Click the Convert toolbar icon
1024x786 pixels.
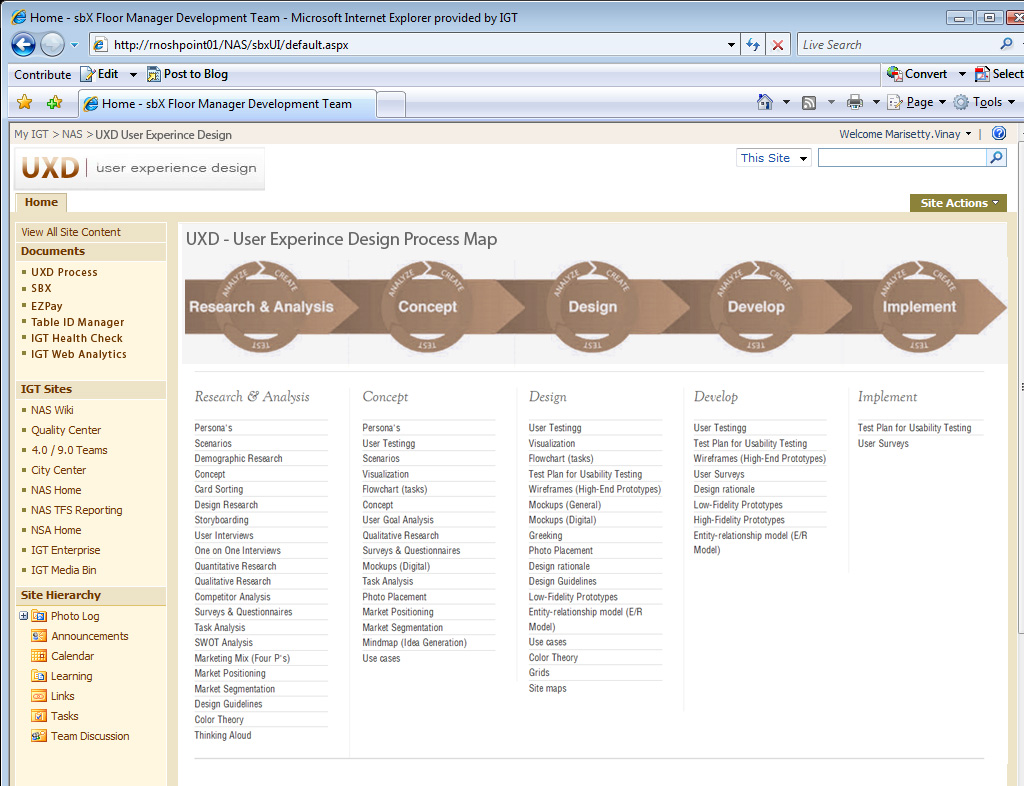pyautogui.click(x=894, y=74)
